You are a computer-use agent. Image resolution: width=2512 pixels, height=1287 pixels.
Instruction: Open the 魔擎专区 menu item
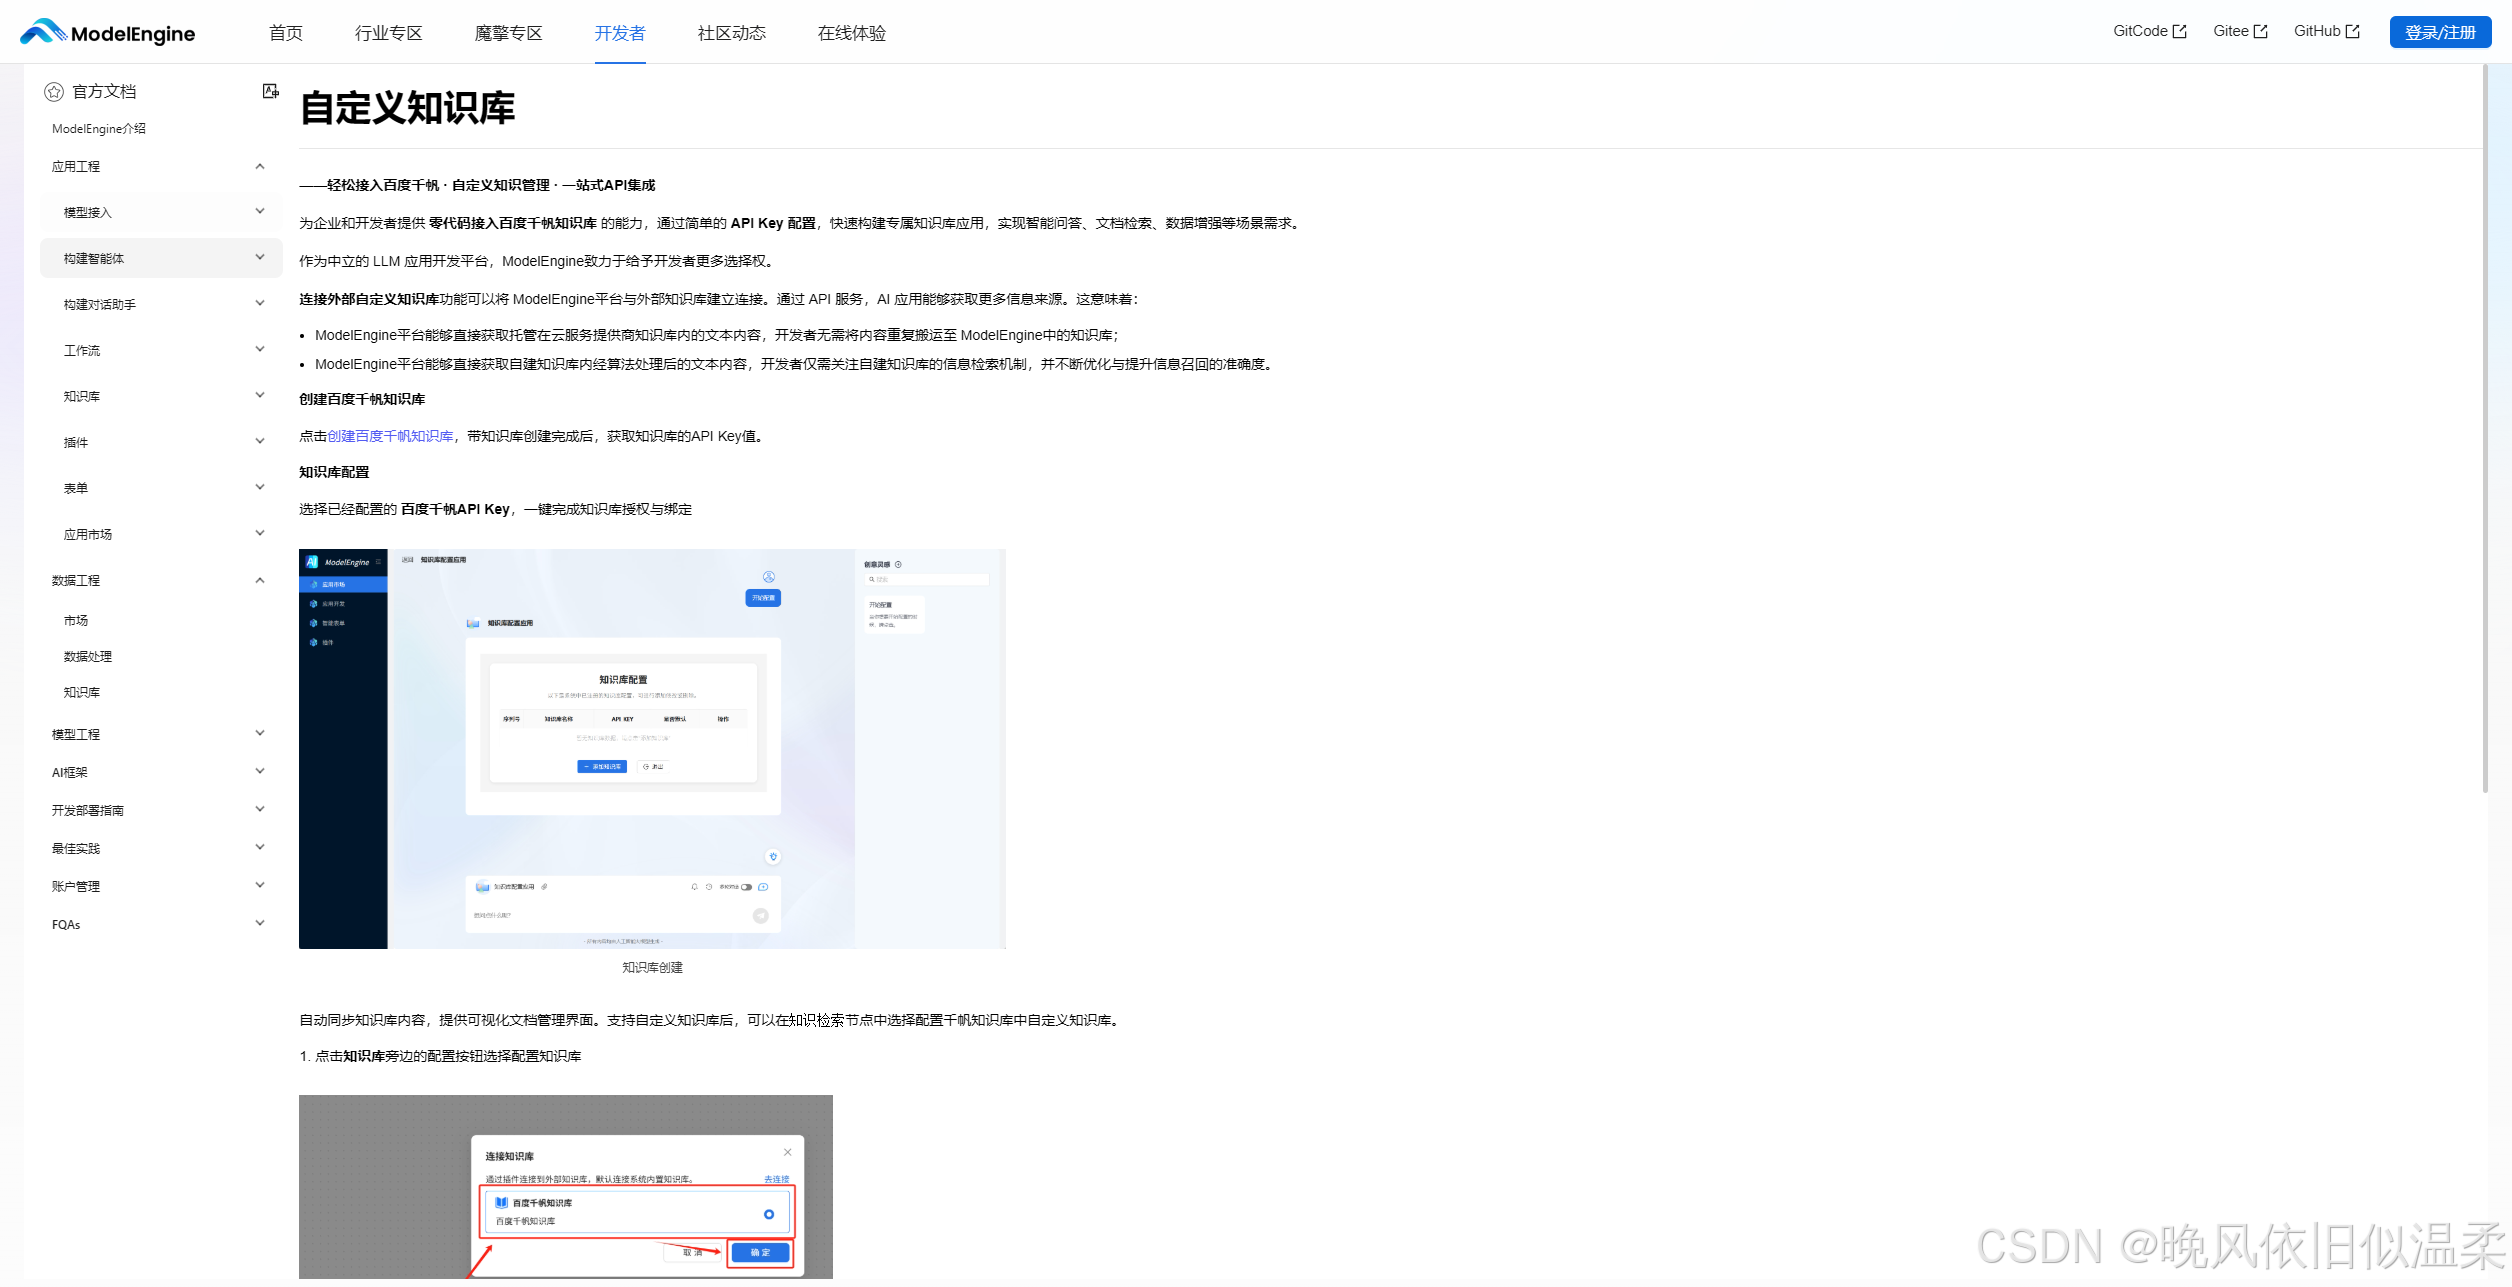click(x=508, y=33)
